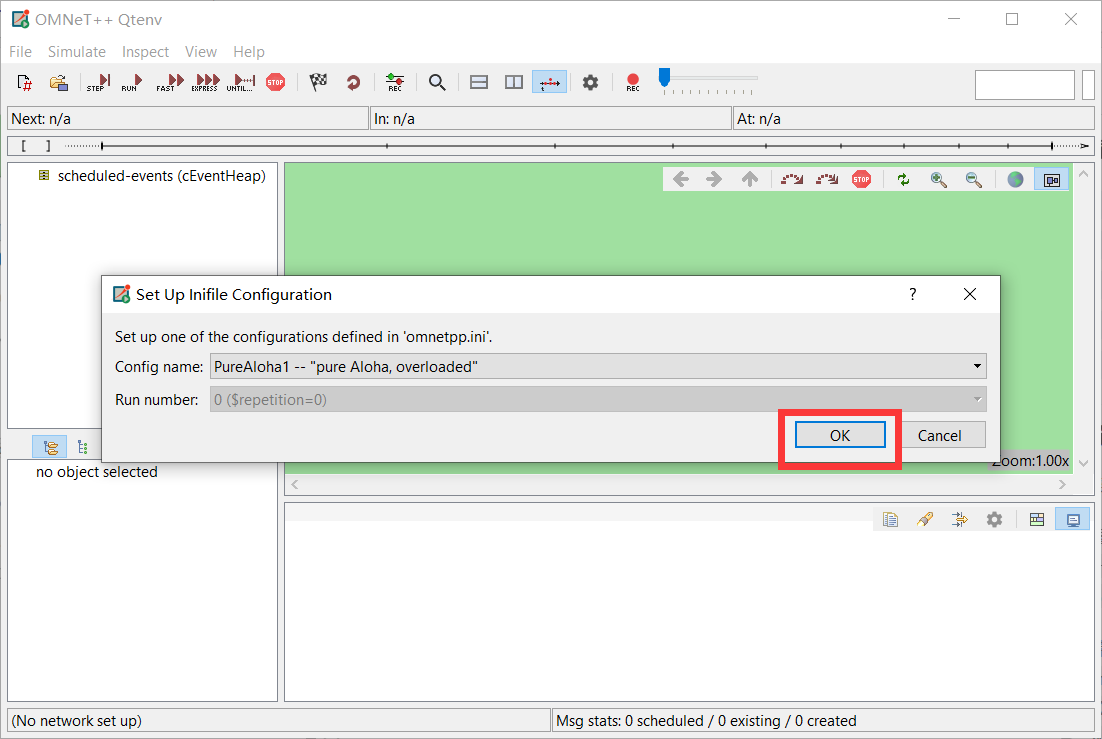Open the View menu

(x=200, y=51)
